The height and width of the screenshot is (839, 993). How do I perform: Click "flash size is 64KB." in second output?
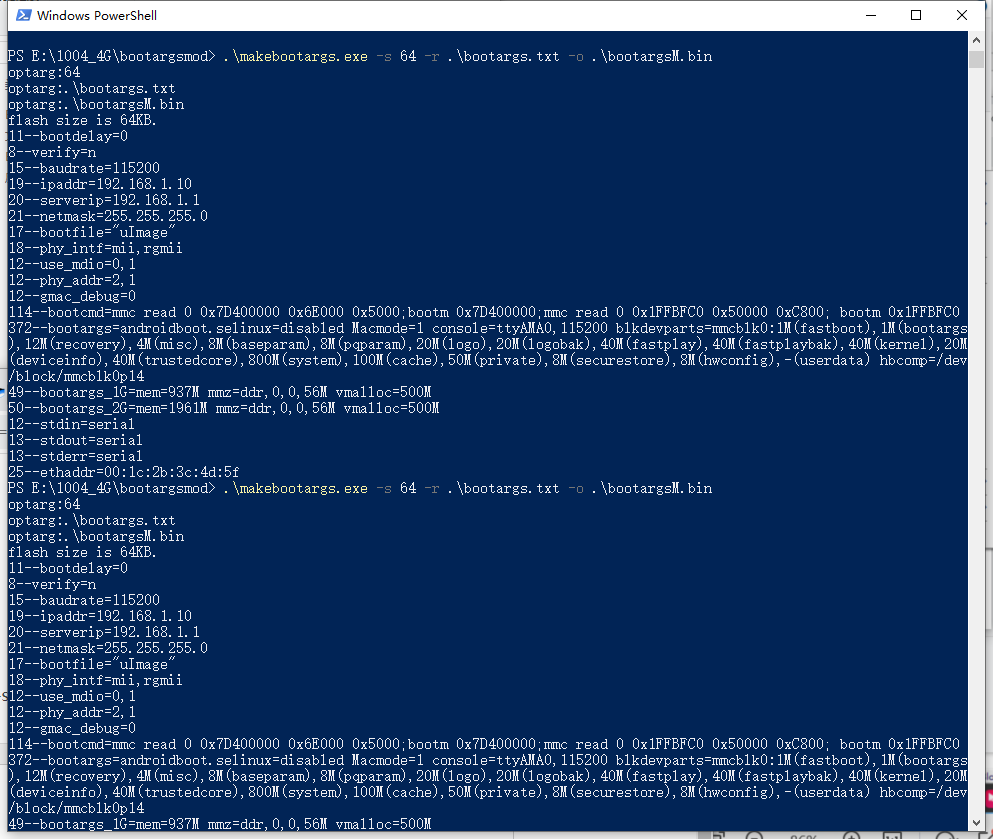[x=82, y=552]
